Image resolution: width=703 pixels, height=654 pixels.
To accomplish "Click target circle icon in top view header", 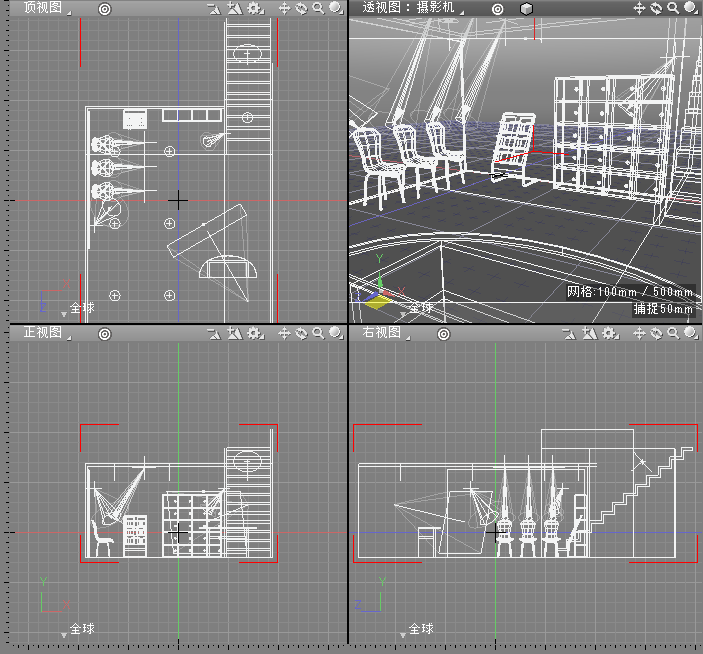I will point(105,8).
